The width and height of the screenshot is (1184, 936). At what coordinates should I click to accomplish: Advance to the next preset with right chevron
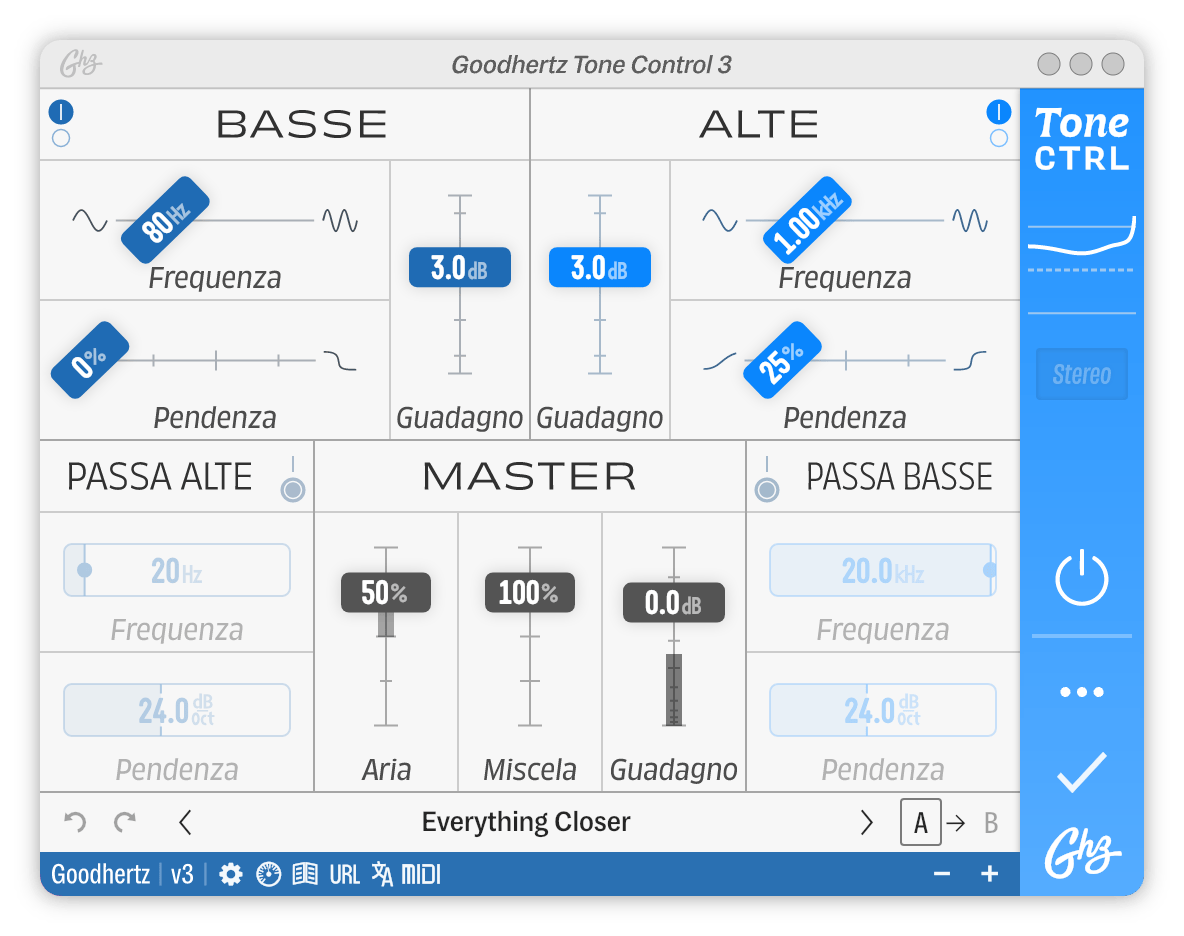866,821
